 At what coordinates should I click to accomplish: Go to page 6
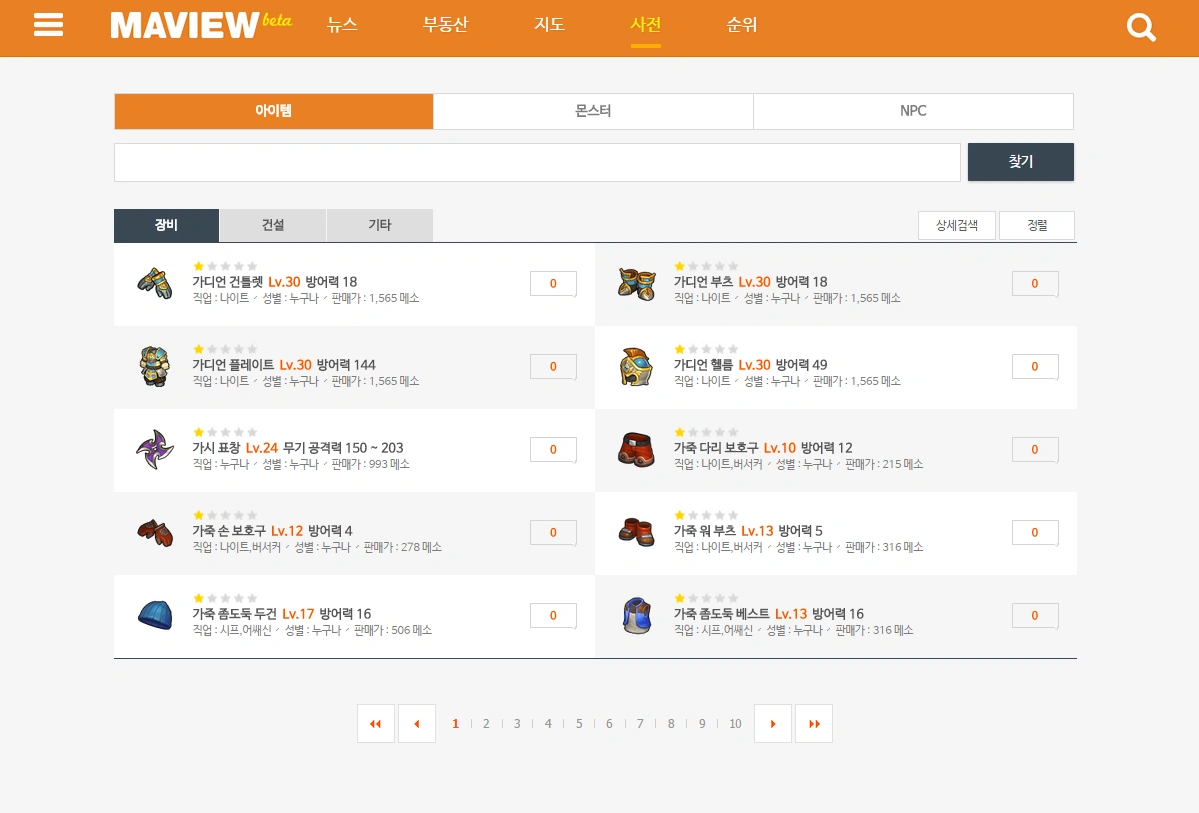point(609,724)
